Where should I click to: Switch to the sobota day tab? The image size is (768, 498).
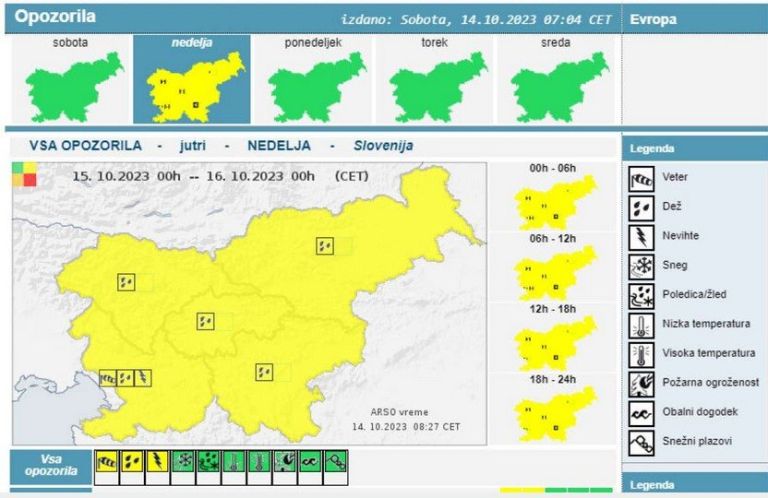point(70,81)
